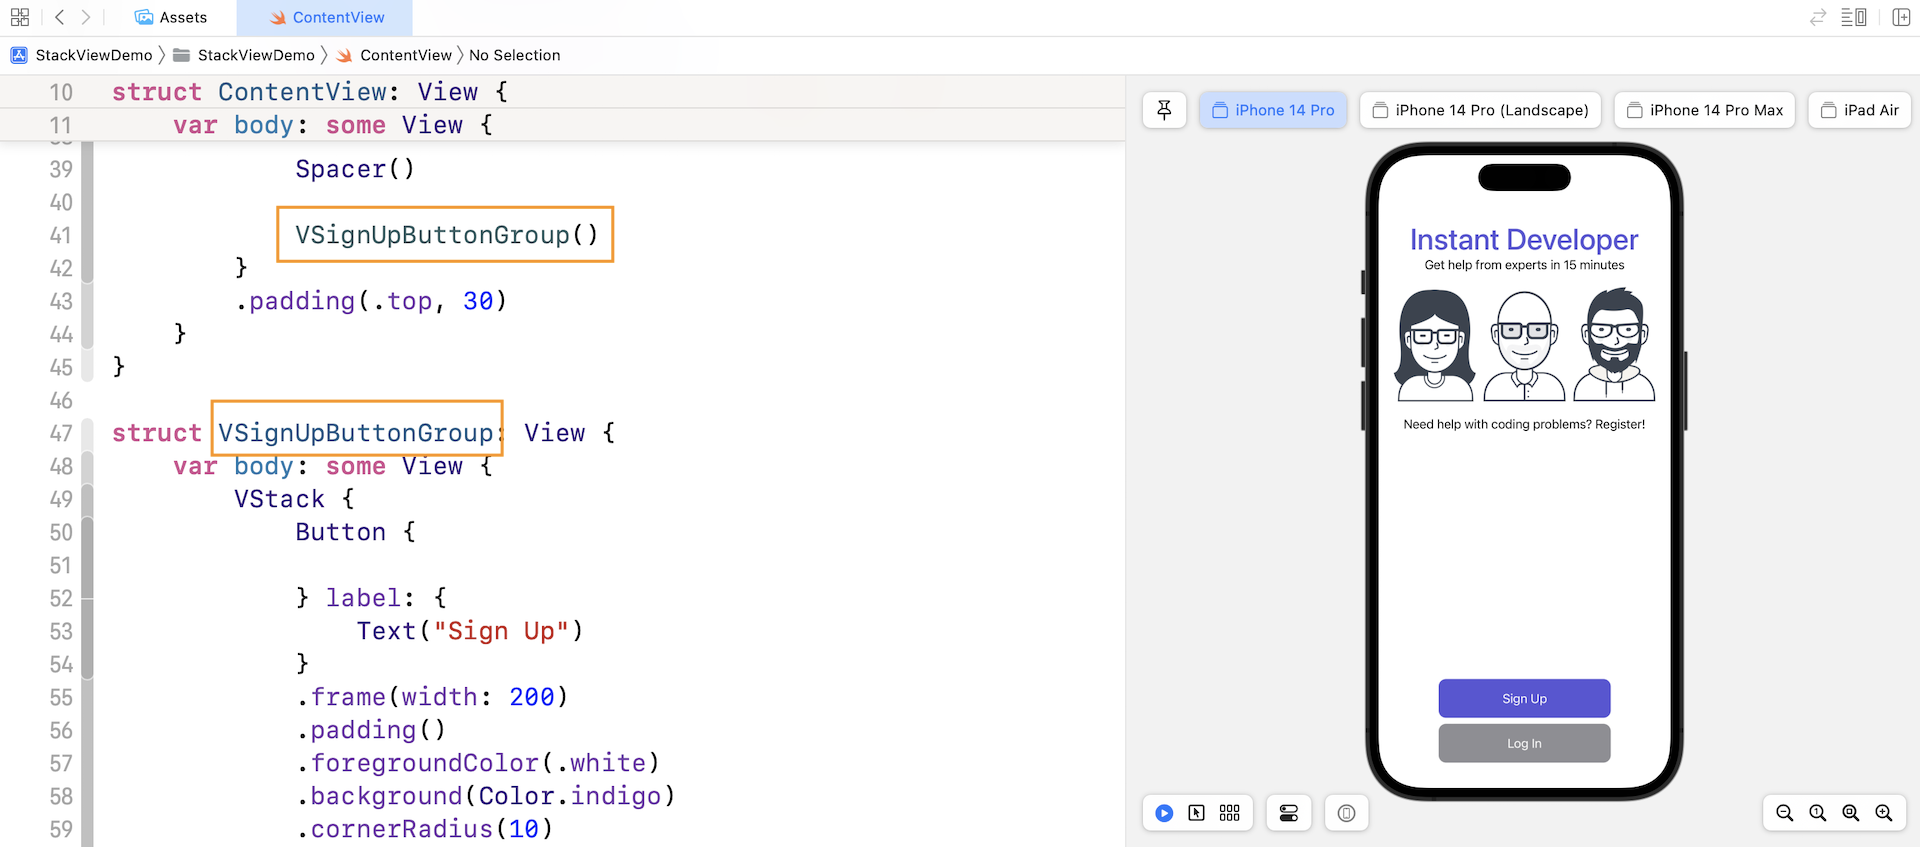The image size is (1920, 847).
Task: Tap the Log In button in preview
Action: point(1524,743)
